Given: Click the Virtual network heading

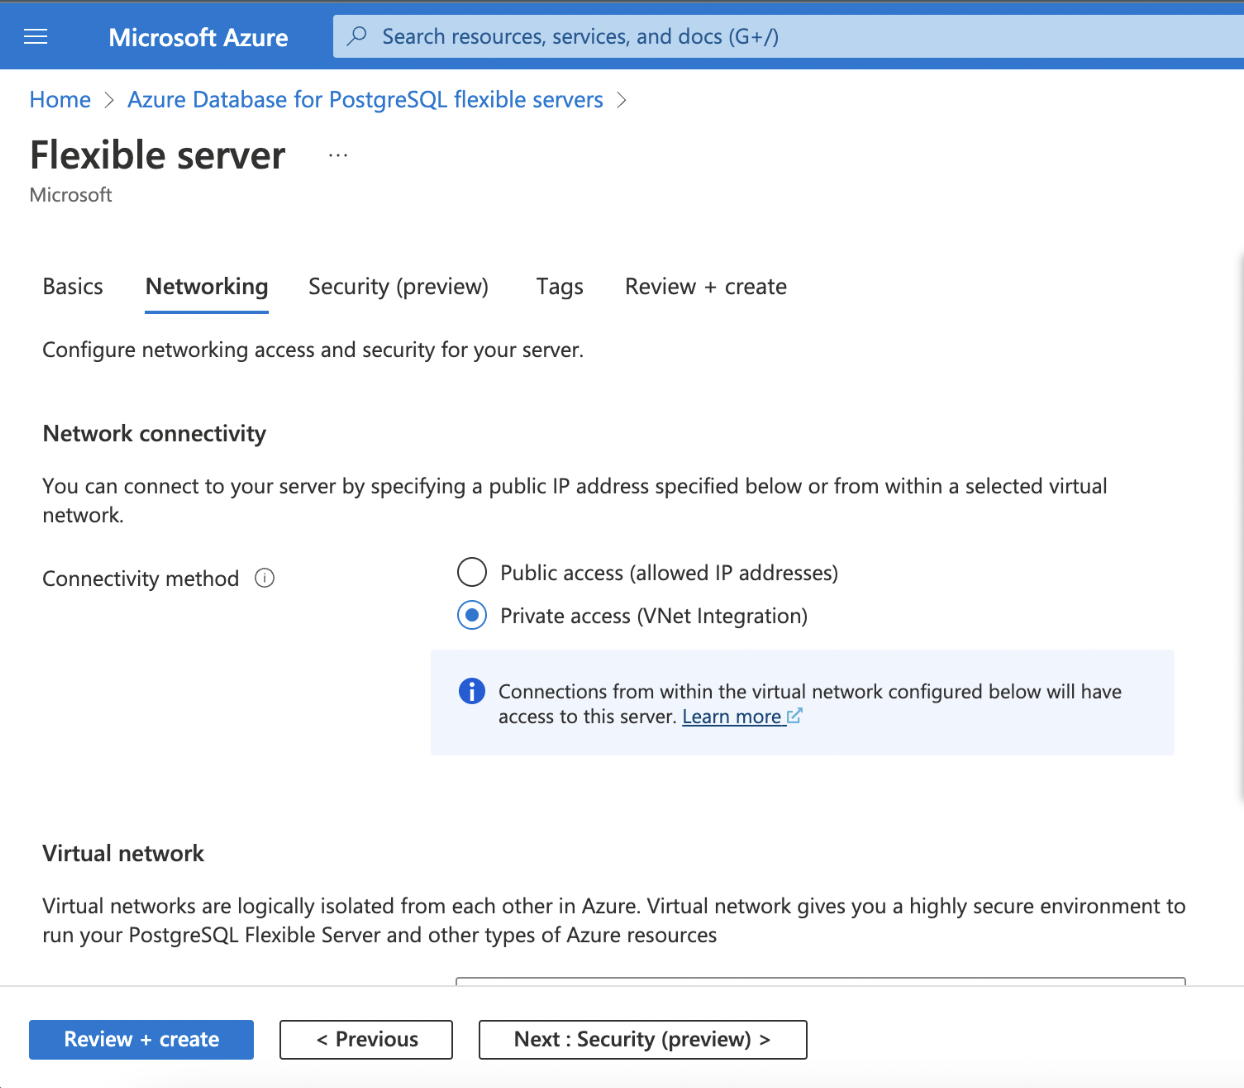Looking at the screenshot, I should [123, 853].
